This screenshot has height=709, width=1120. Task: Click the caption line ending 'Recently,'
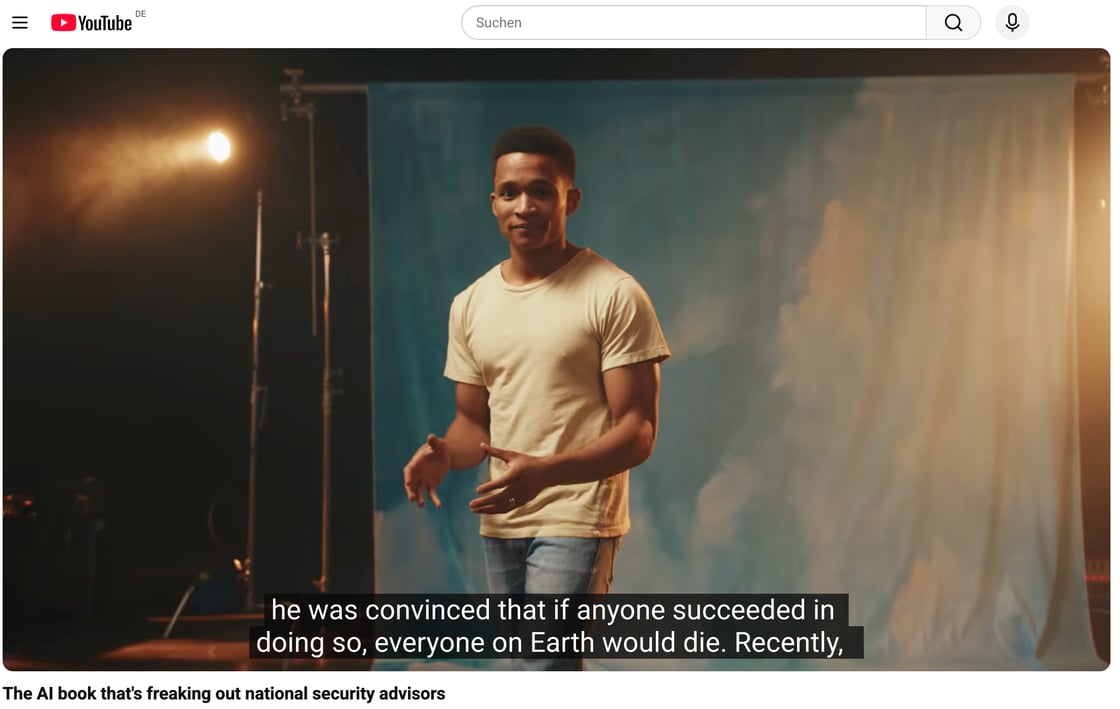pyautogui.click(x=550, y=642)
